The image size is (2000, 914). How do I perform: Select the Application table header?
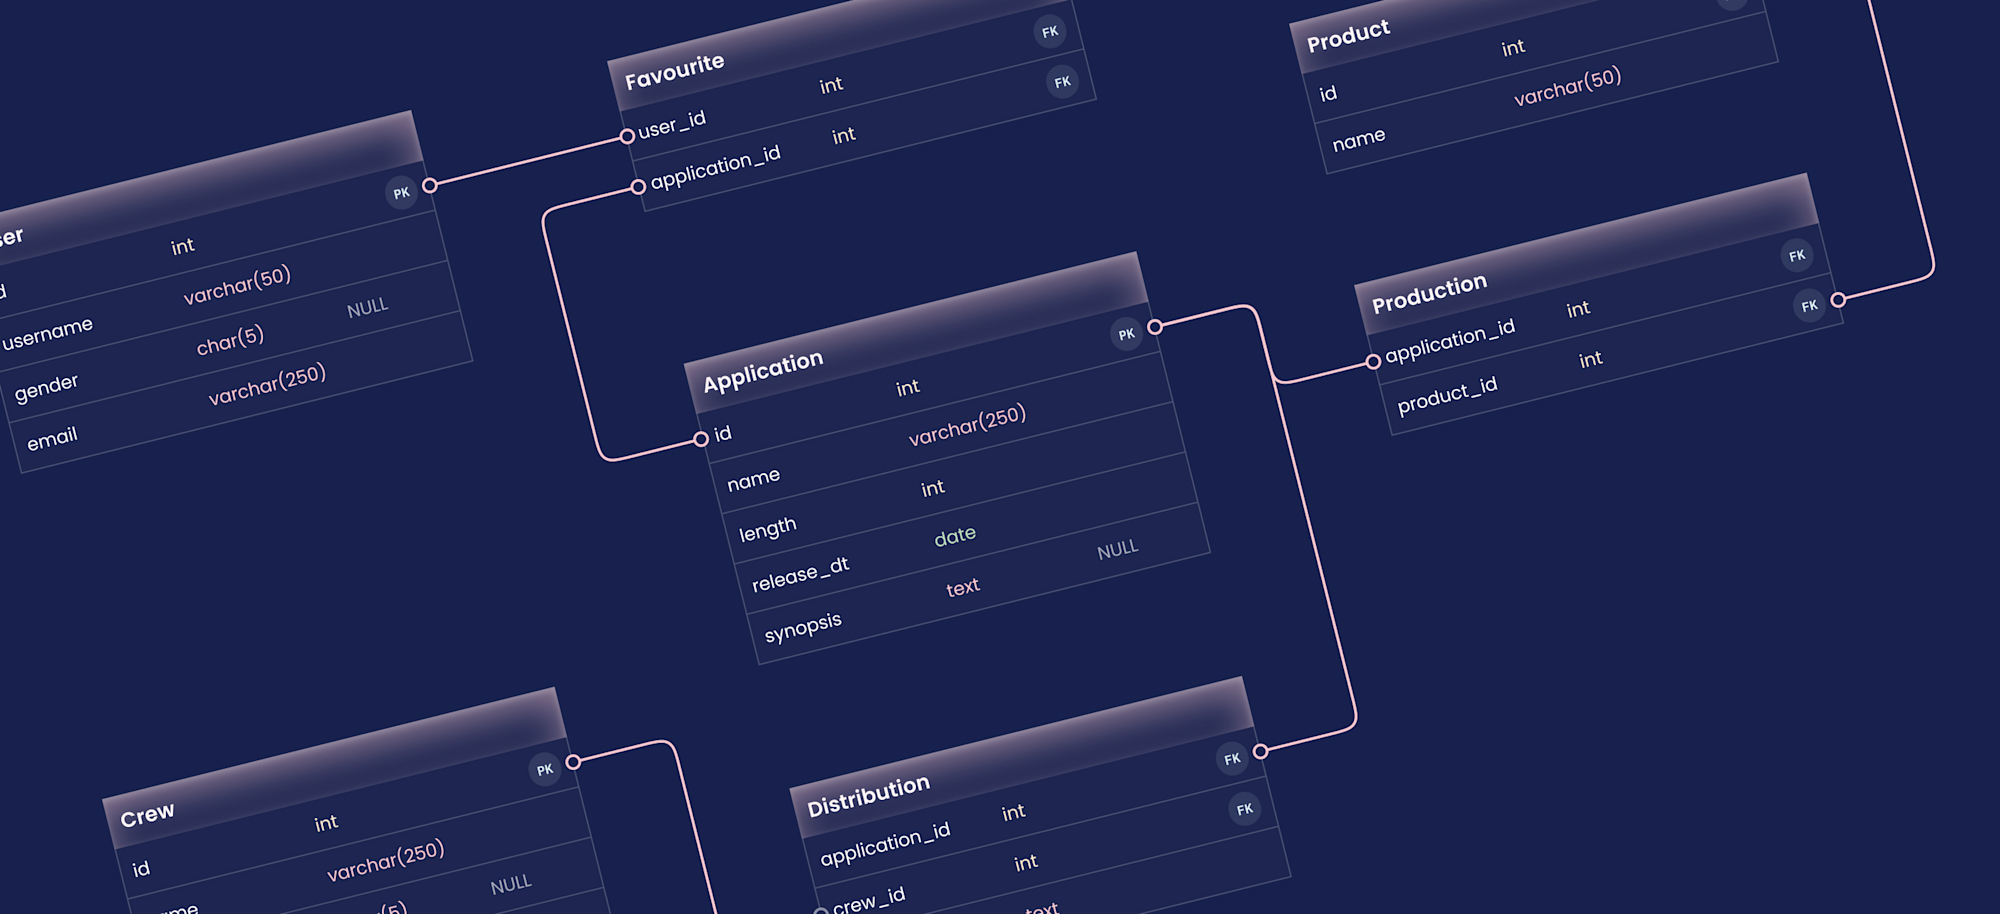coord(915,332)
